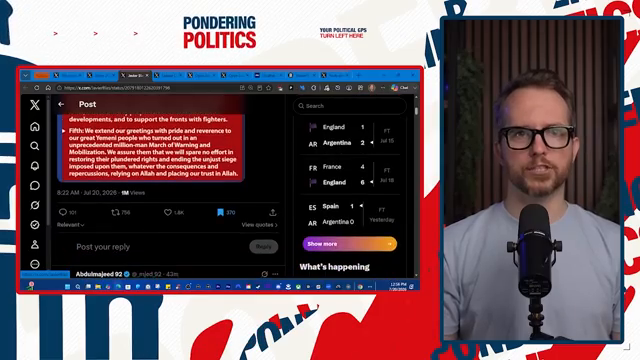Click the X Search box
Image resolution: width=640 pixels, height=360 pixels.
click(x=350, y=106)
